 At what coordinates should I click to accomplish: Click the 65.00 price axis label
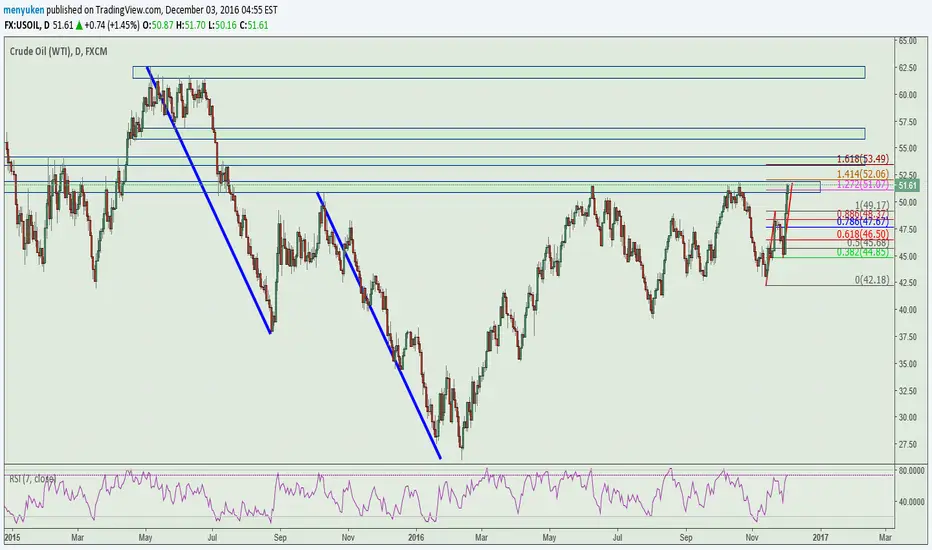point(907,40)
